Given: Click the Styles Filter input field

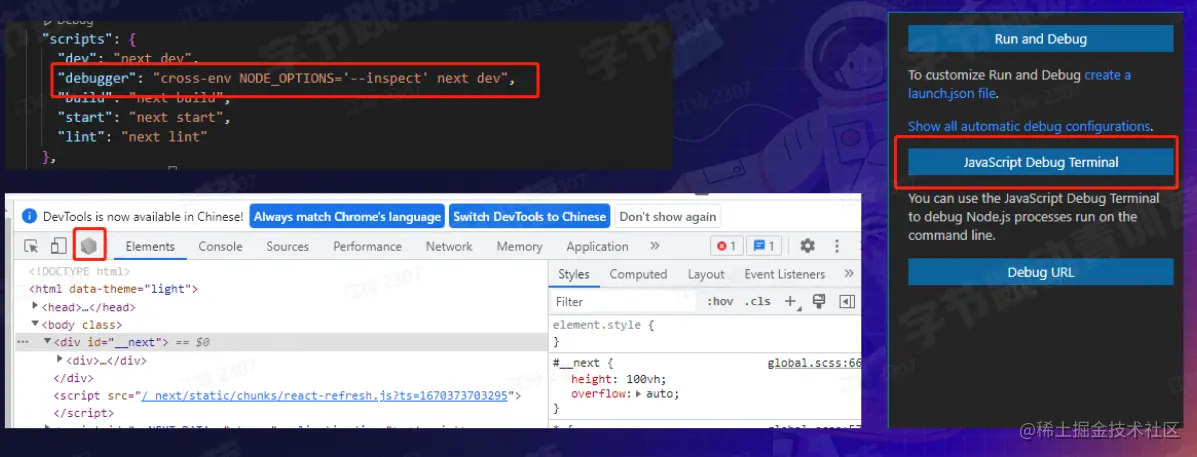Looking at the screenshot, I should 624,301.
